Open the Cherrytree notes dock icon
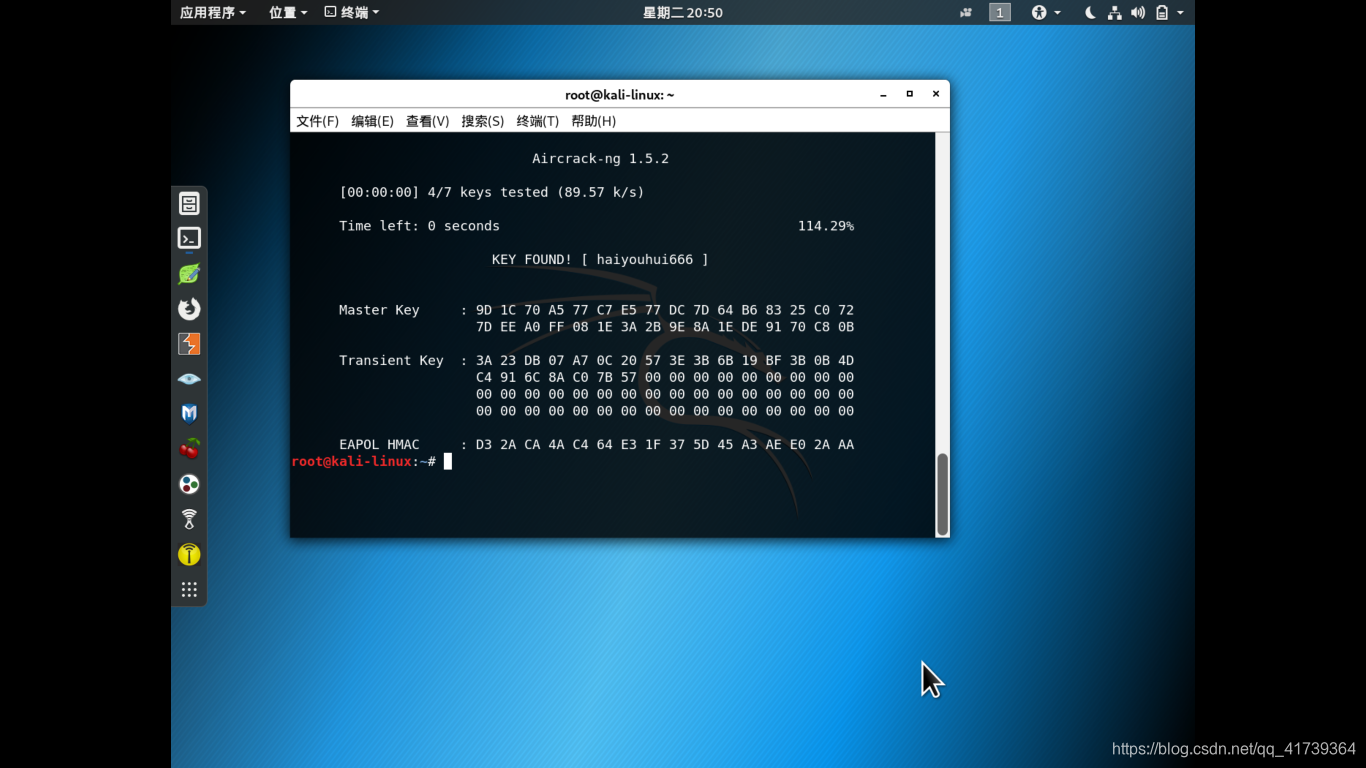The width and height of the screenshot is (1366, 768). pyautogui.click(x=189, y=449)
